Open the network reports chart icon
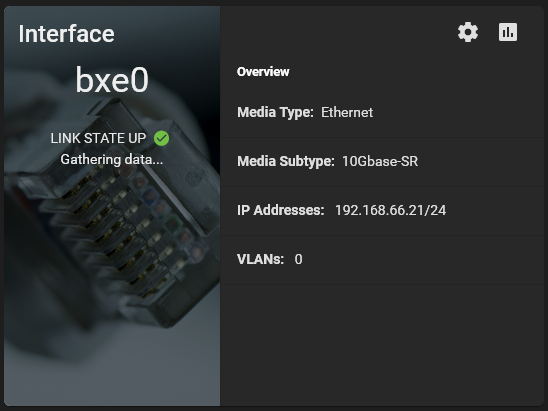 508,33
